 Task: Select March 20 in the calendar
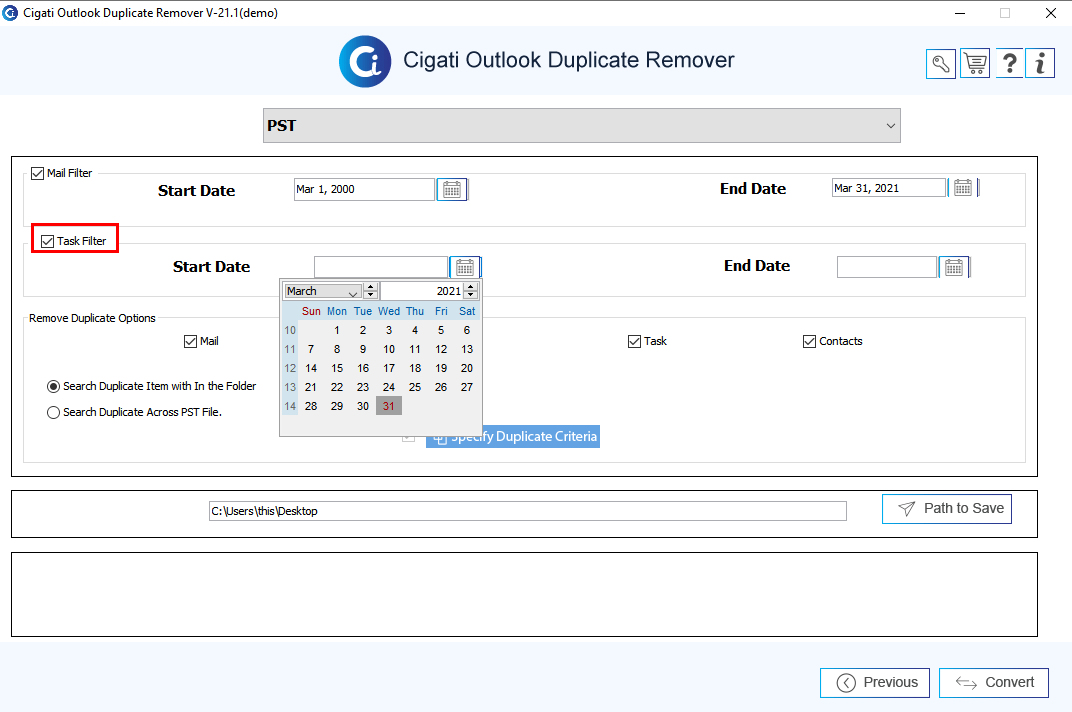(x=467, y=368)
